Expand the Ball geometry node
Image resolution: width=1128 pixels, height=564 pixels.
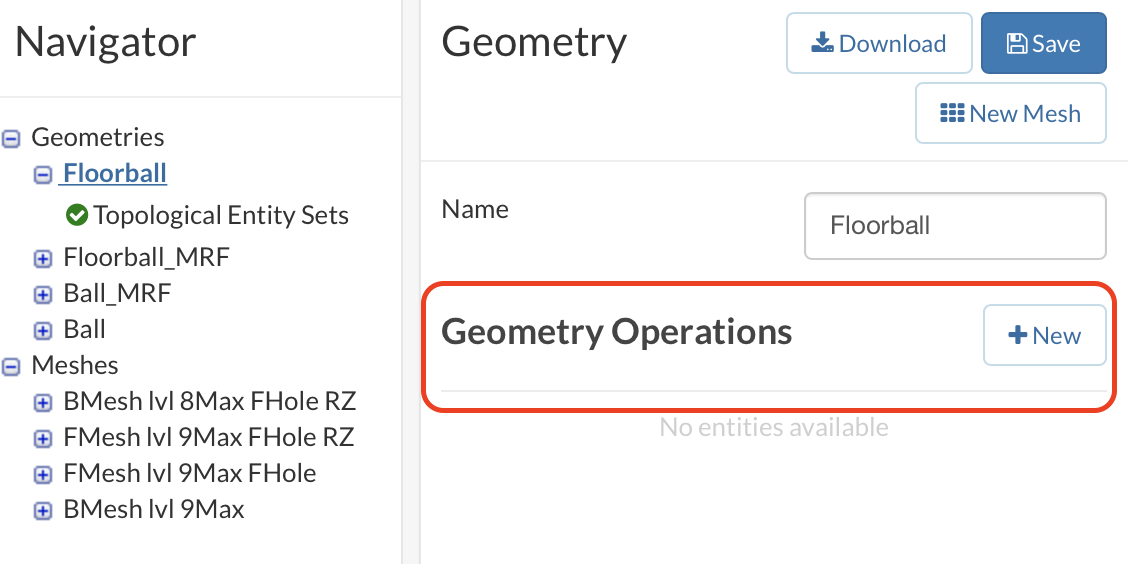pyautogui.click(x=43, y=330)
